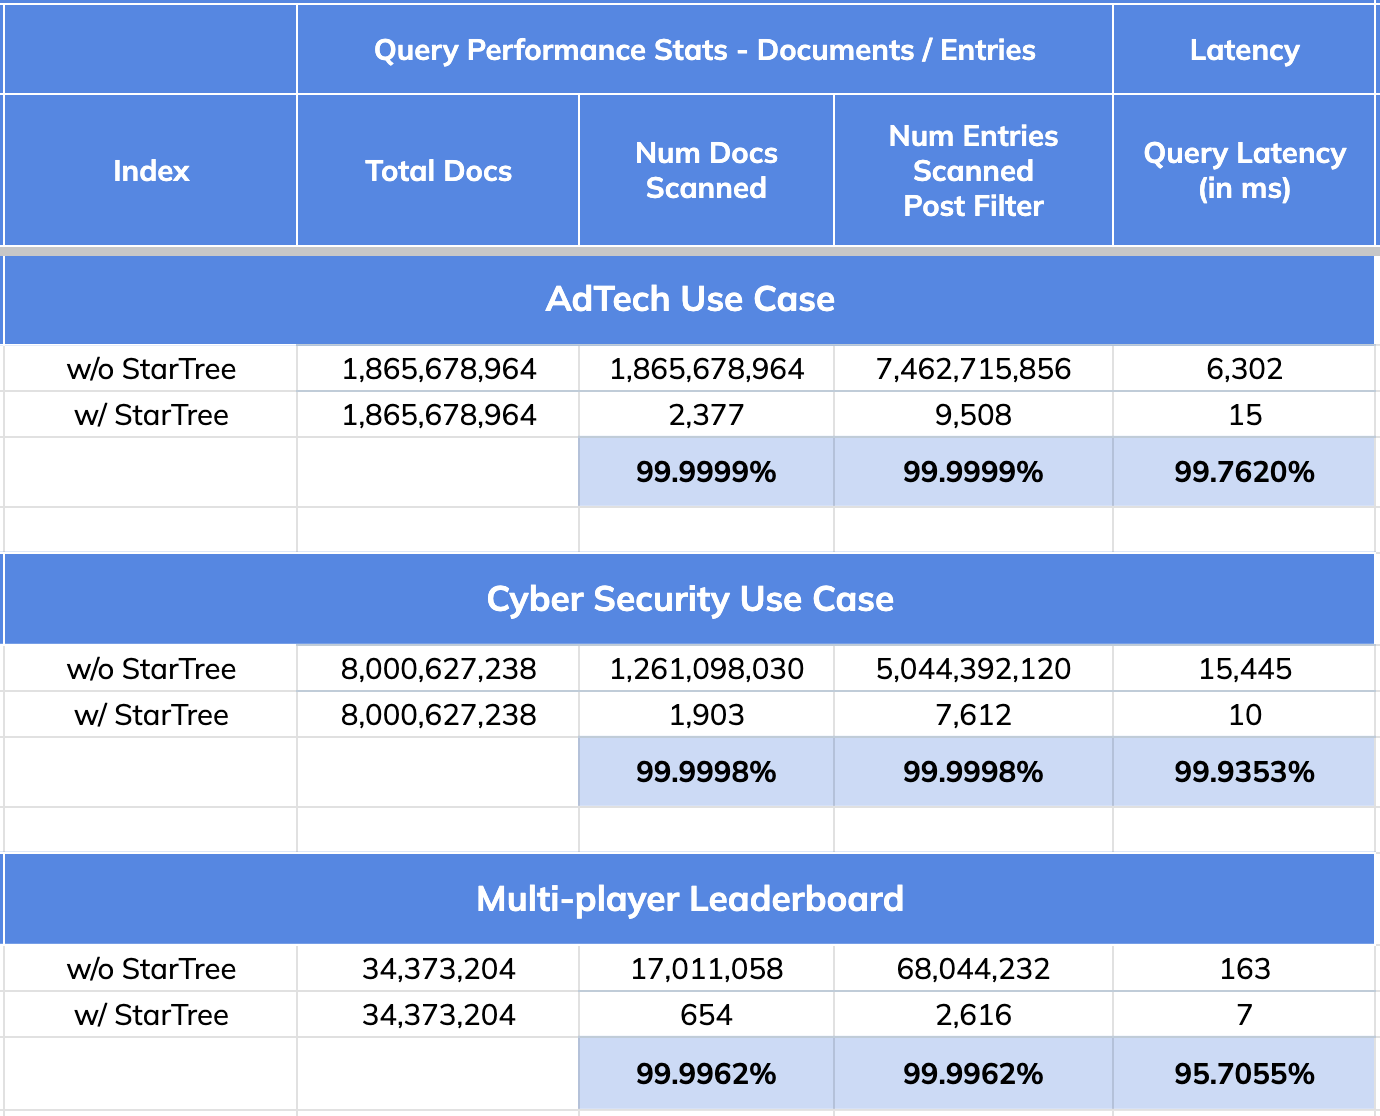
Task: Click the 99.7620% latency improvement cell
Action: [1244, 471]
